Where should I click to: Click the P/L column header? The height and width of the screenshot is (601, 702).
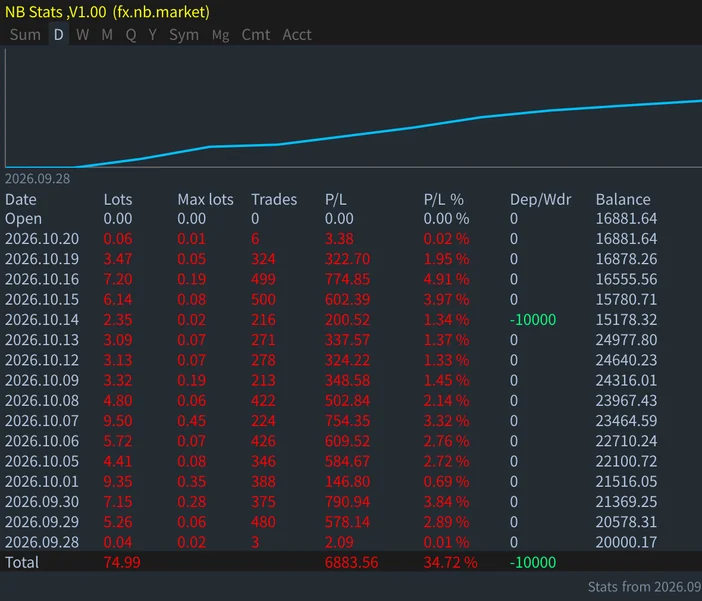(336, 199)
